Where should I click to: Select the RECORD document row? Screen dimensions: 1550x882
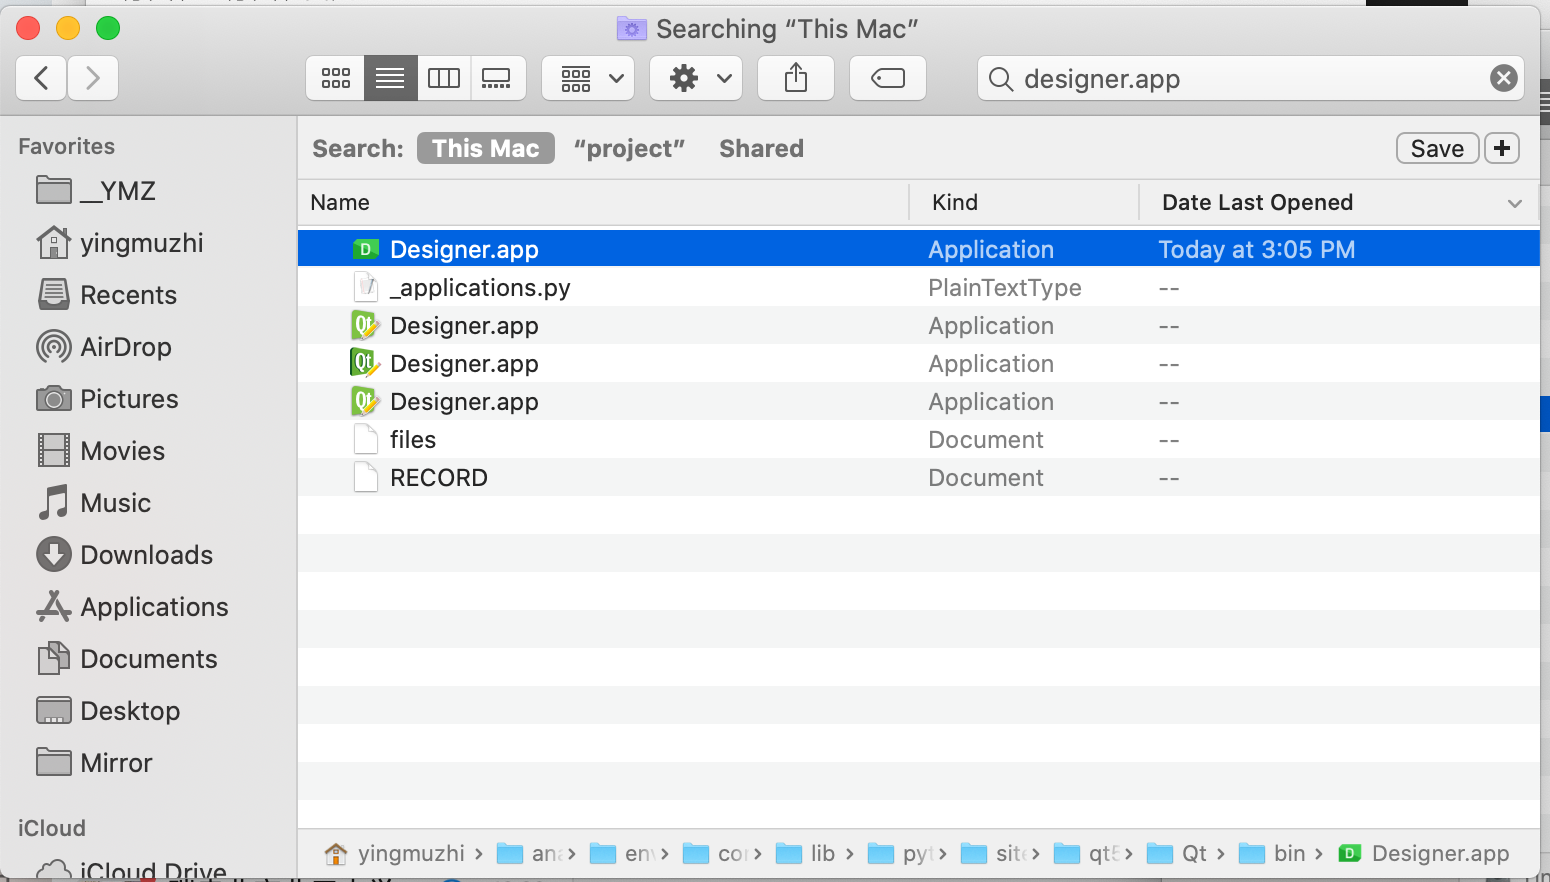(x=918, y=477)
